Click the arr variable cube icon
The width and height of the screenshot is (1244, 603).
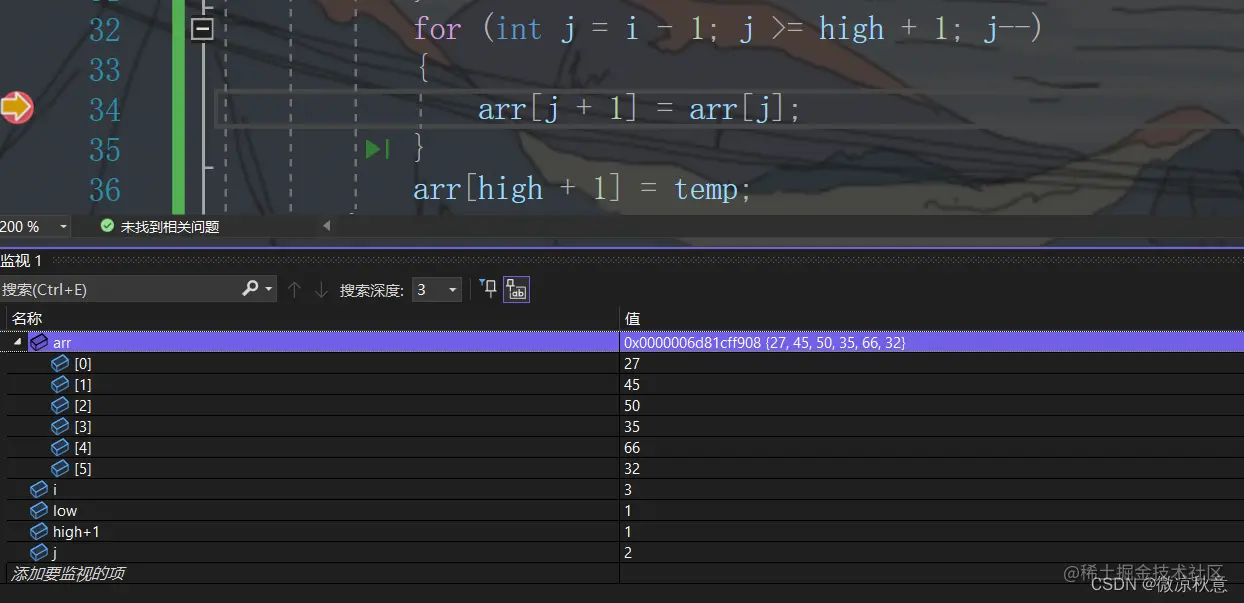coord(39,342)
